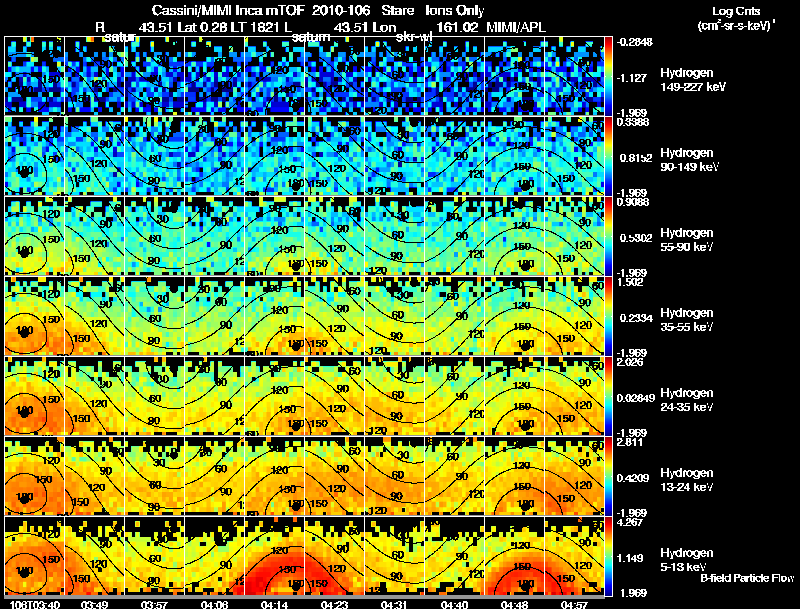800x609 pixels.
Task: Open the Hydrogen 149-227 keV panel at 04:14
Action: [274, 75]
